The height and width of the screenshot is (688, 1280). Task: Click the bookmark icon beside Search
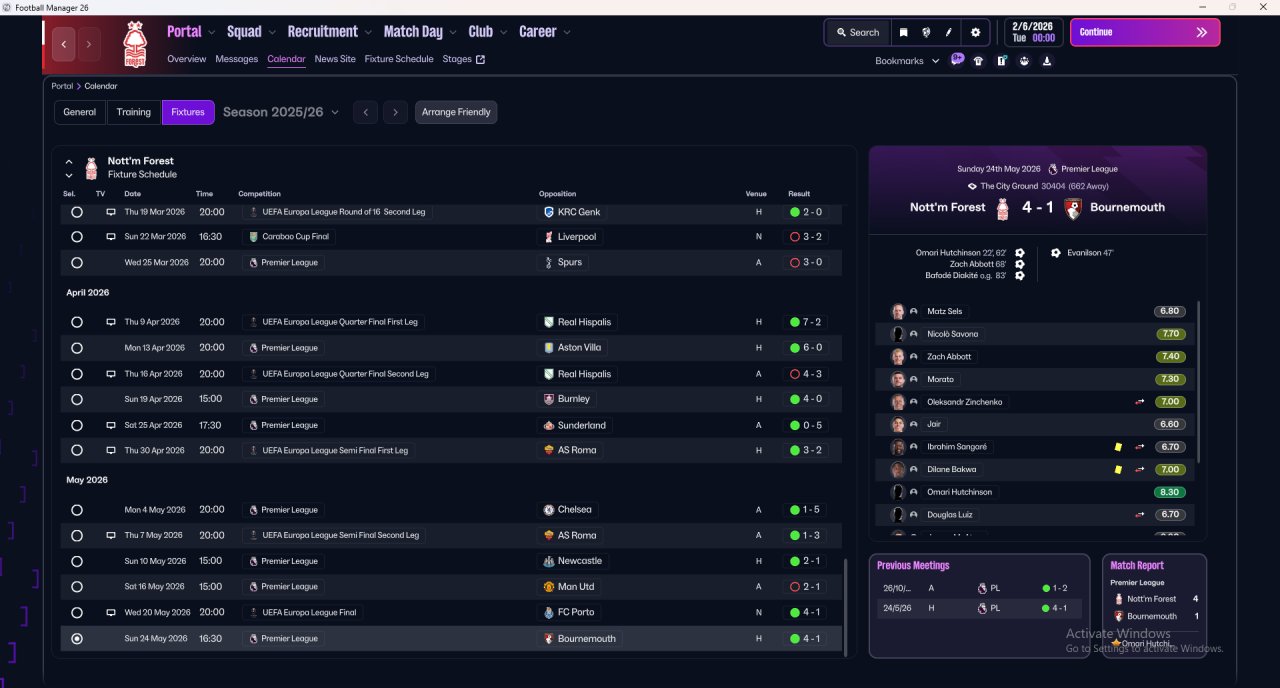click(x=903, y=32)
